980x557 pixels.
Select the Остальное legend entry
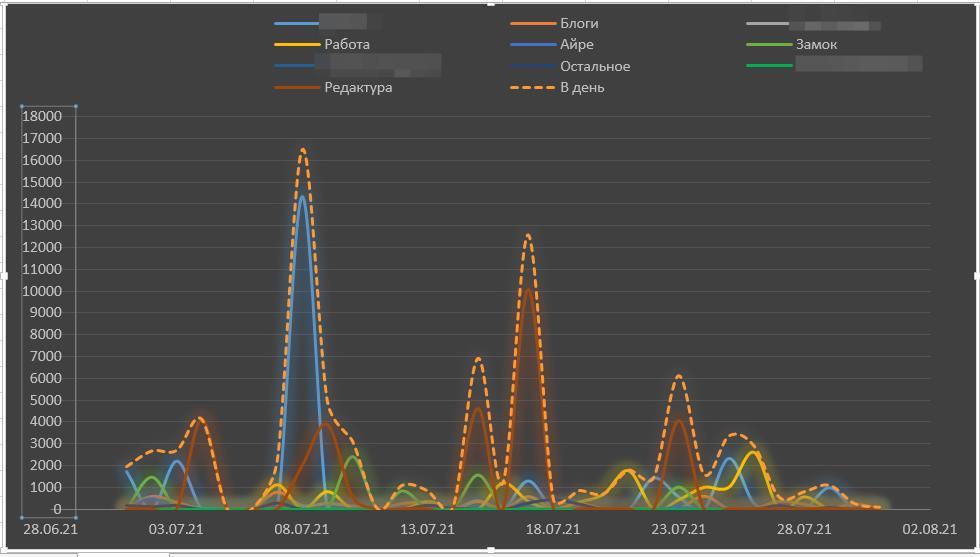pos(594,66)
